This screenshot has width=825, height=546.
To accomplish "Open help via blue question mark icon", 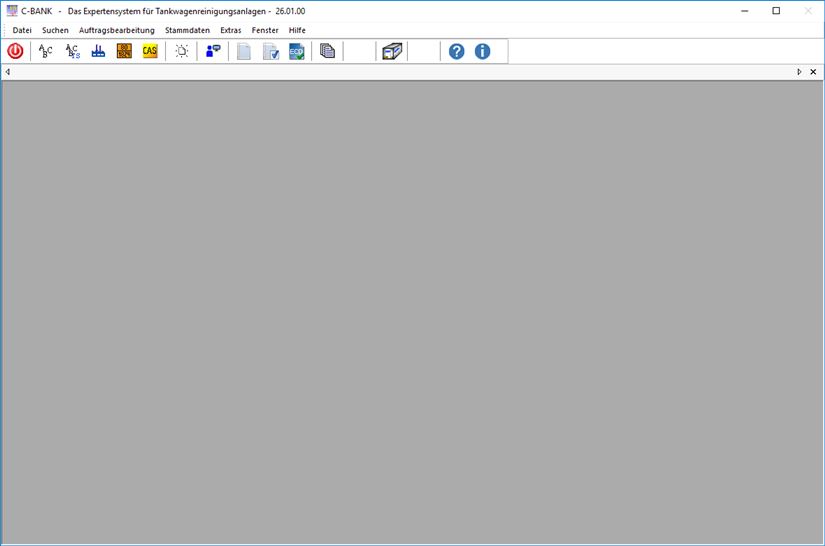I will click(x=456, y=51).
